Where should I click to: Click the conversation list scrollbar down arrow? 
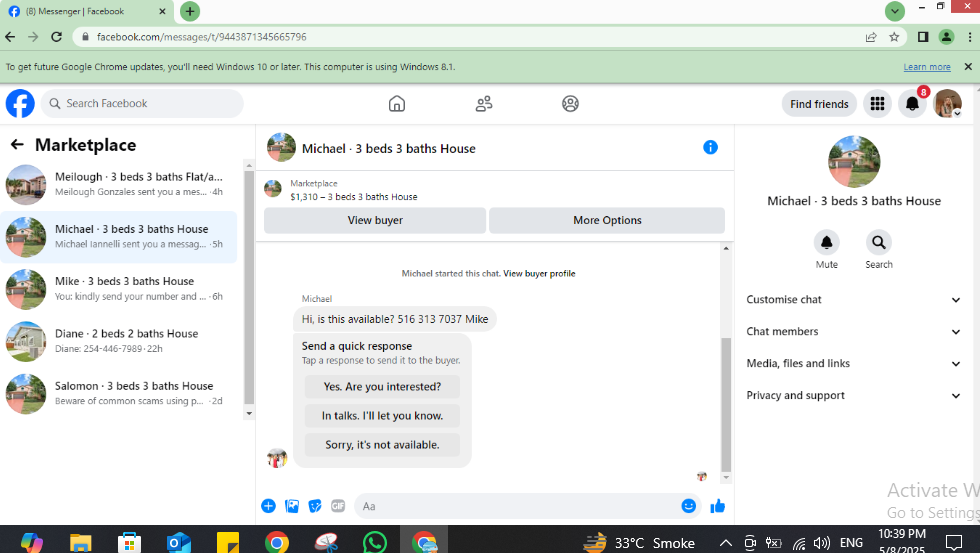(249, 413)
